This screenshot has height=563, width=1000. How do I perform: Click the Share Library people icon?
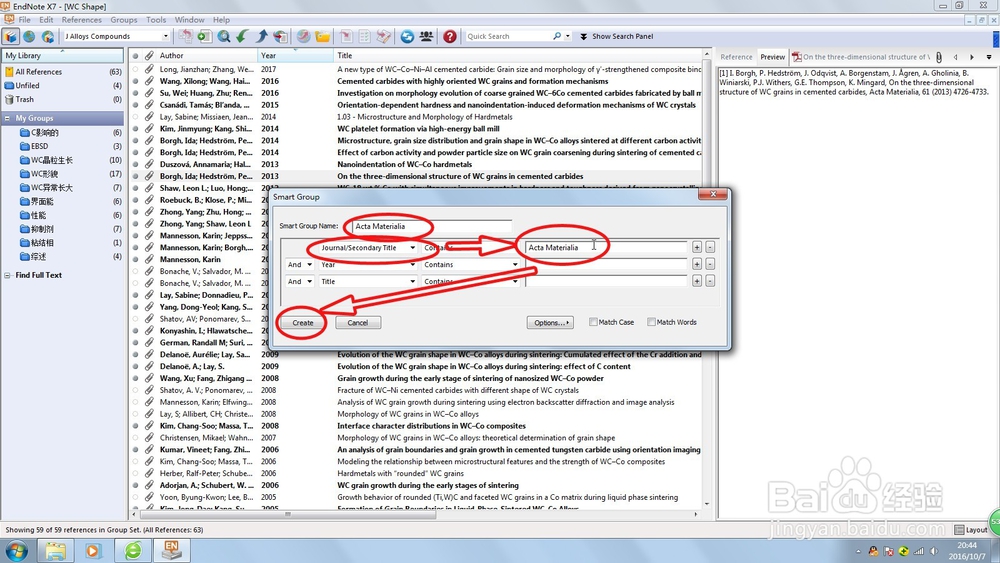[426, 36]
